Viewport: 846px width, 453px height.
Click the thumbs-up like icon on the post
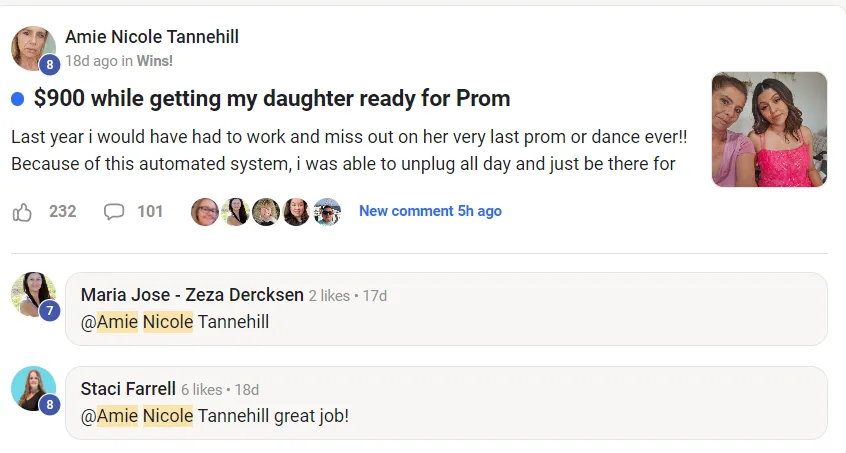point(22,212)
